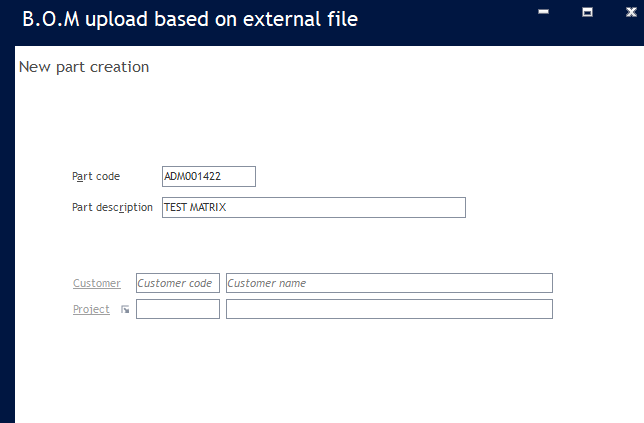
Task: Close the B.O.M upload window
Action: (x=628, y=12)
